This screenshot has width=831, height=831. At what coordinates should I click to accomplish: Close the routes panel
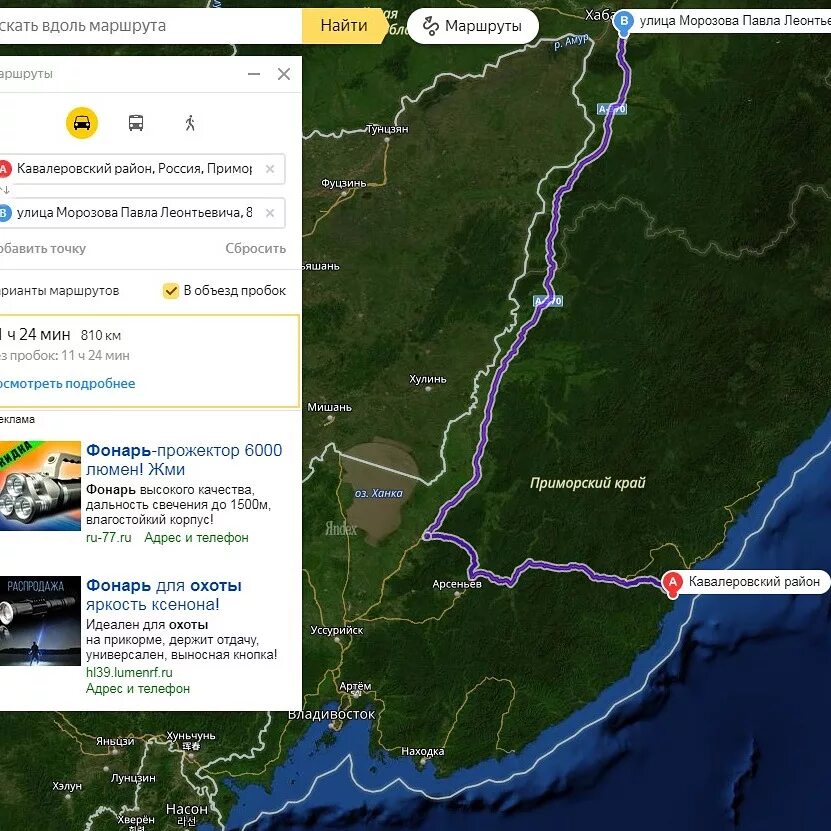[x=284, y=74]
